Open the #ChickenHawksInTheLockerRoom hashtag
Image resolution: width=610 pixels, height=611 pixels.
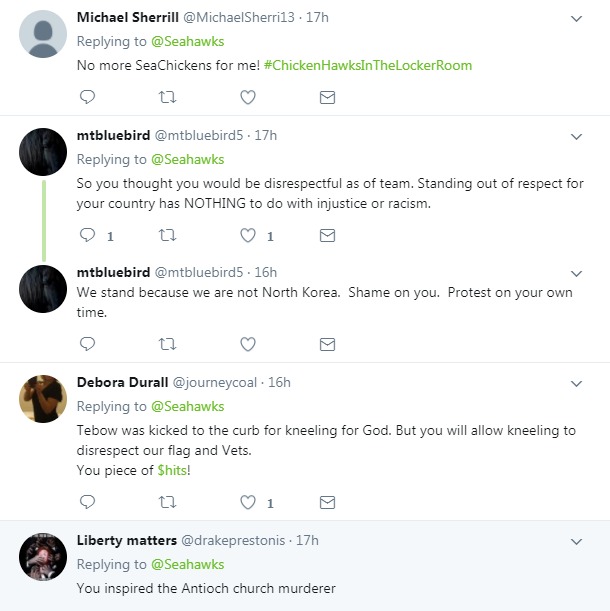tap(367, 65)
